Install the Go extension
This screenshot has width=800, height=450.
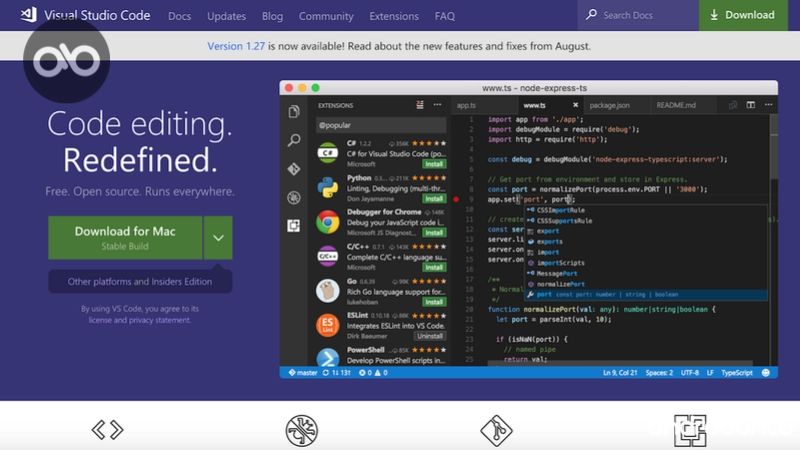click(x=434, y=302)
